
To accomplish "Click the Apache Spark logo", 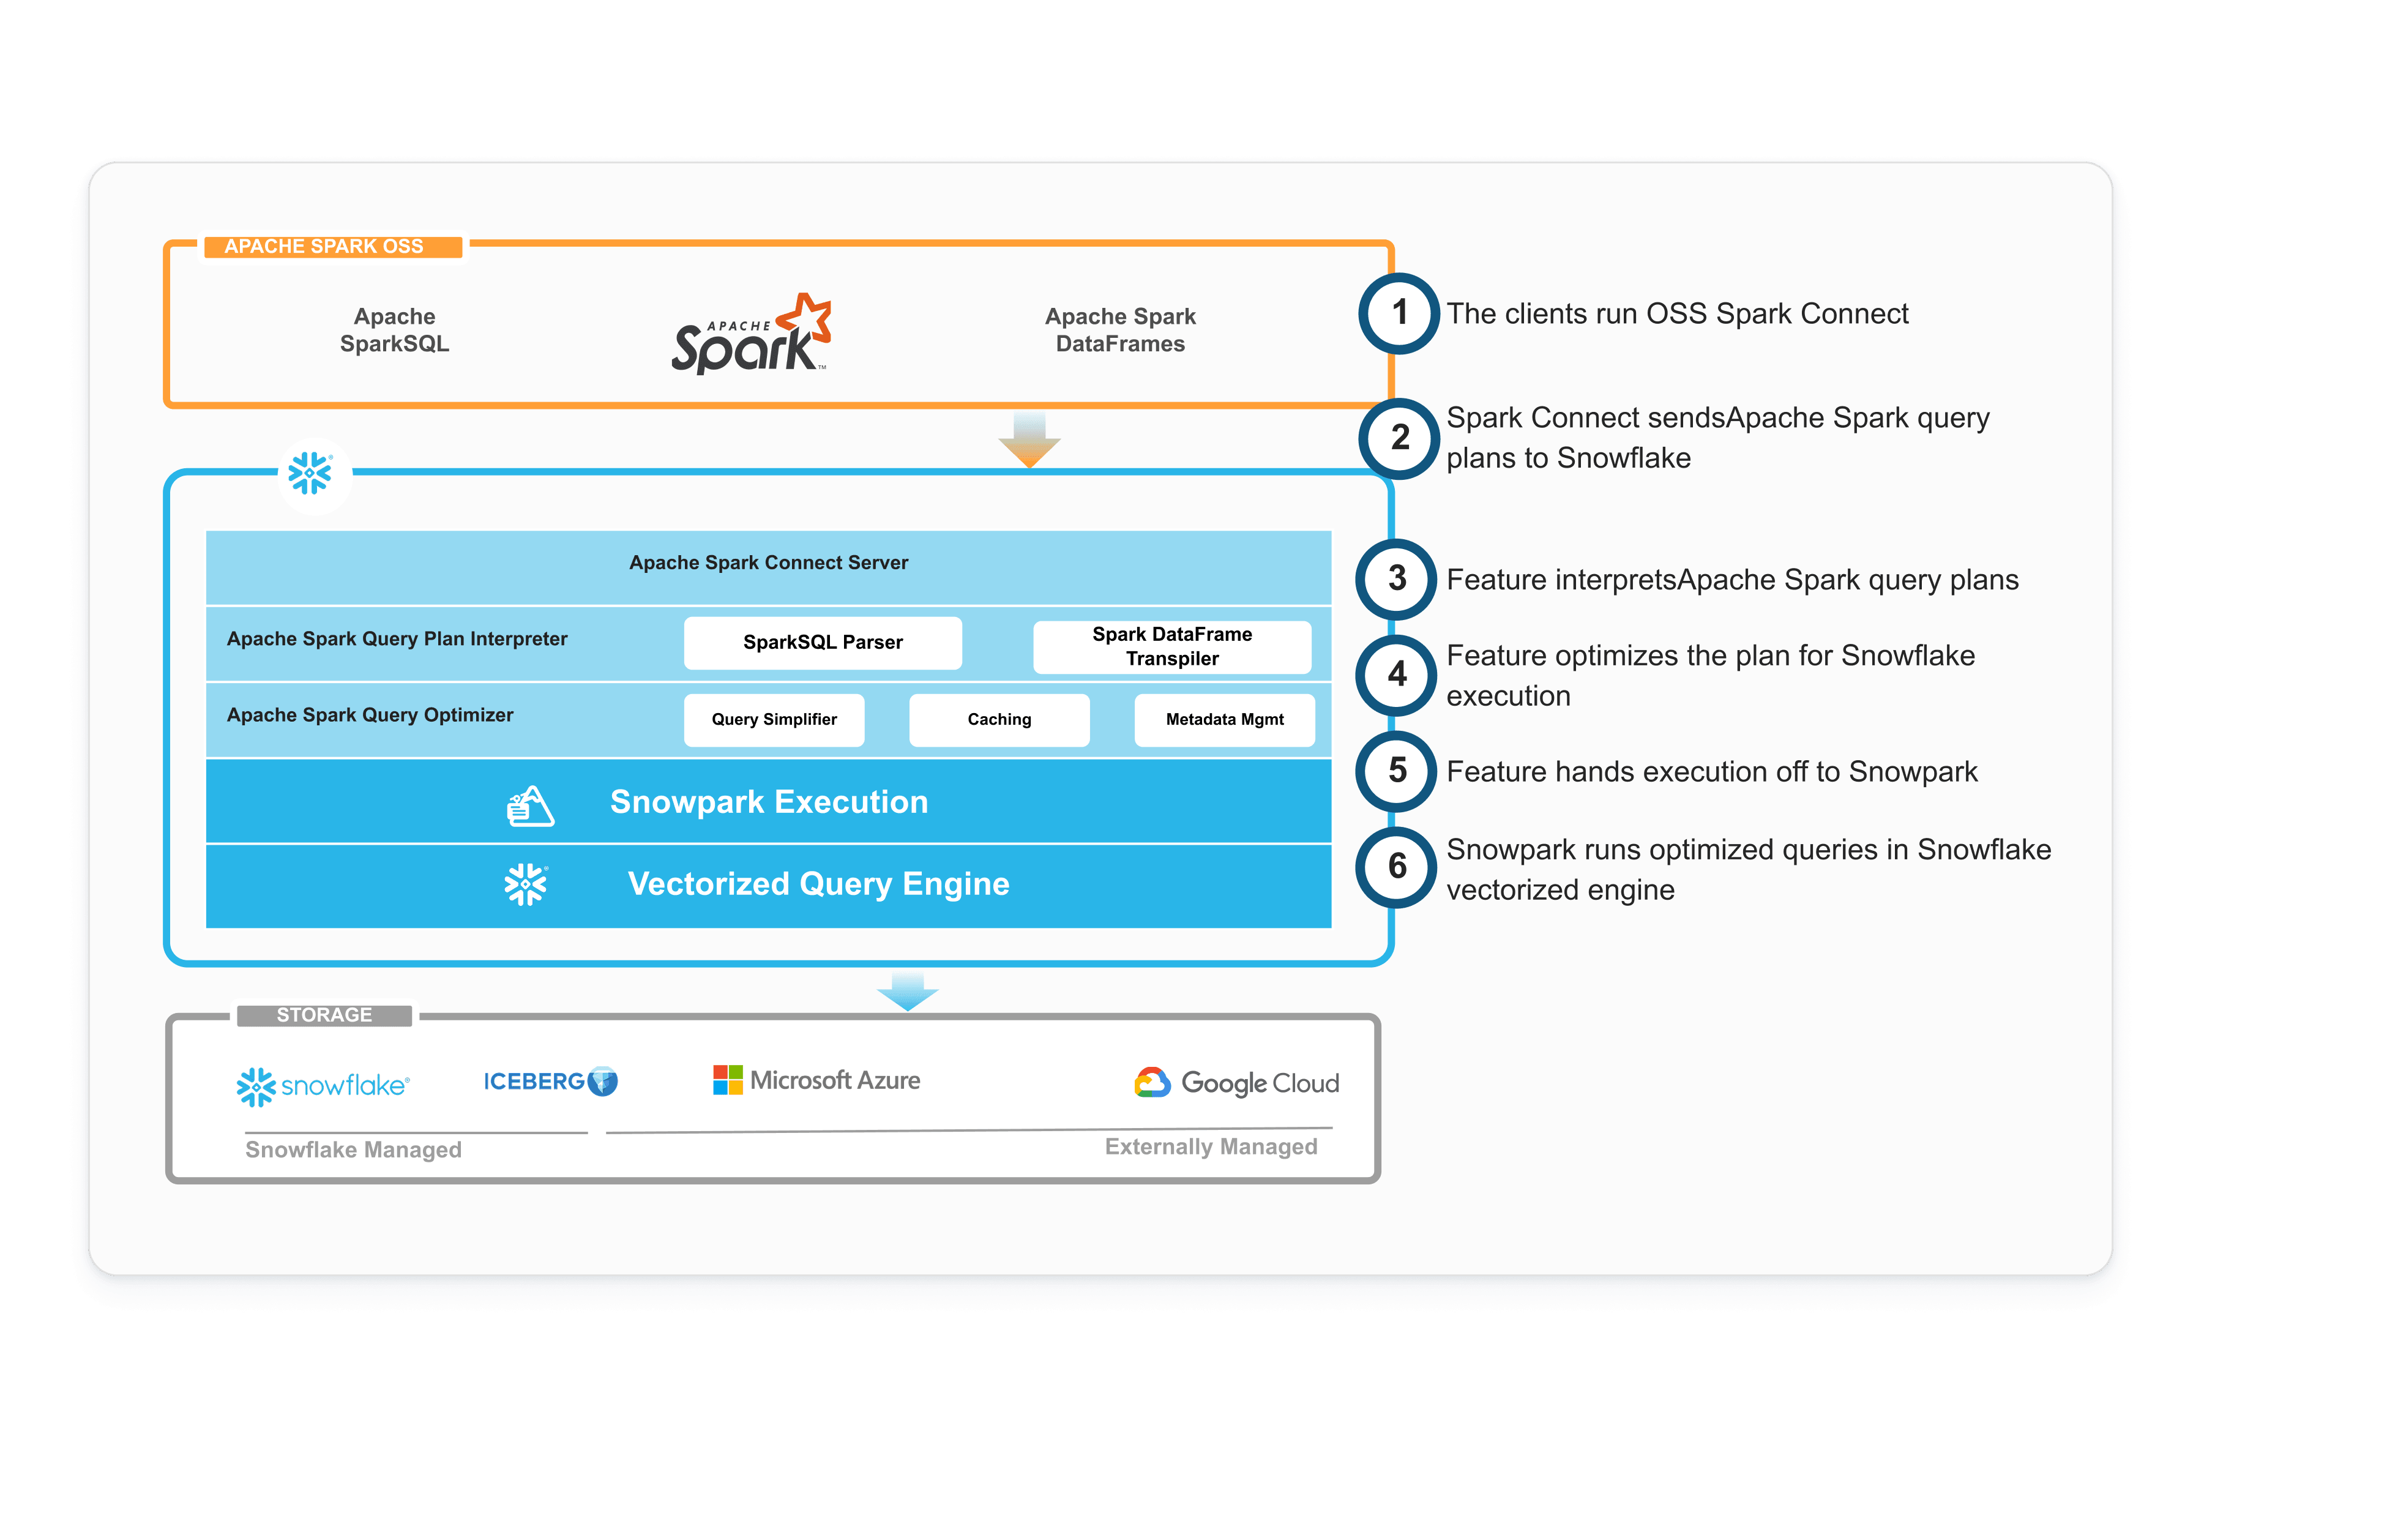I will (751, 334).
